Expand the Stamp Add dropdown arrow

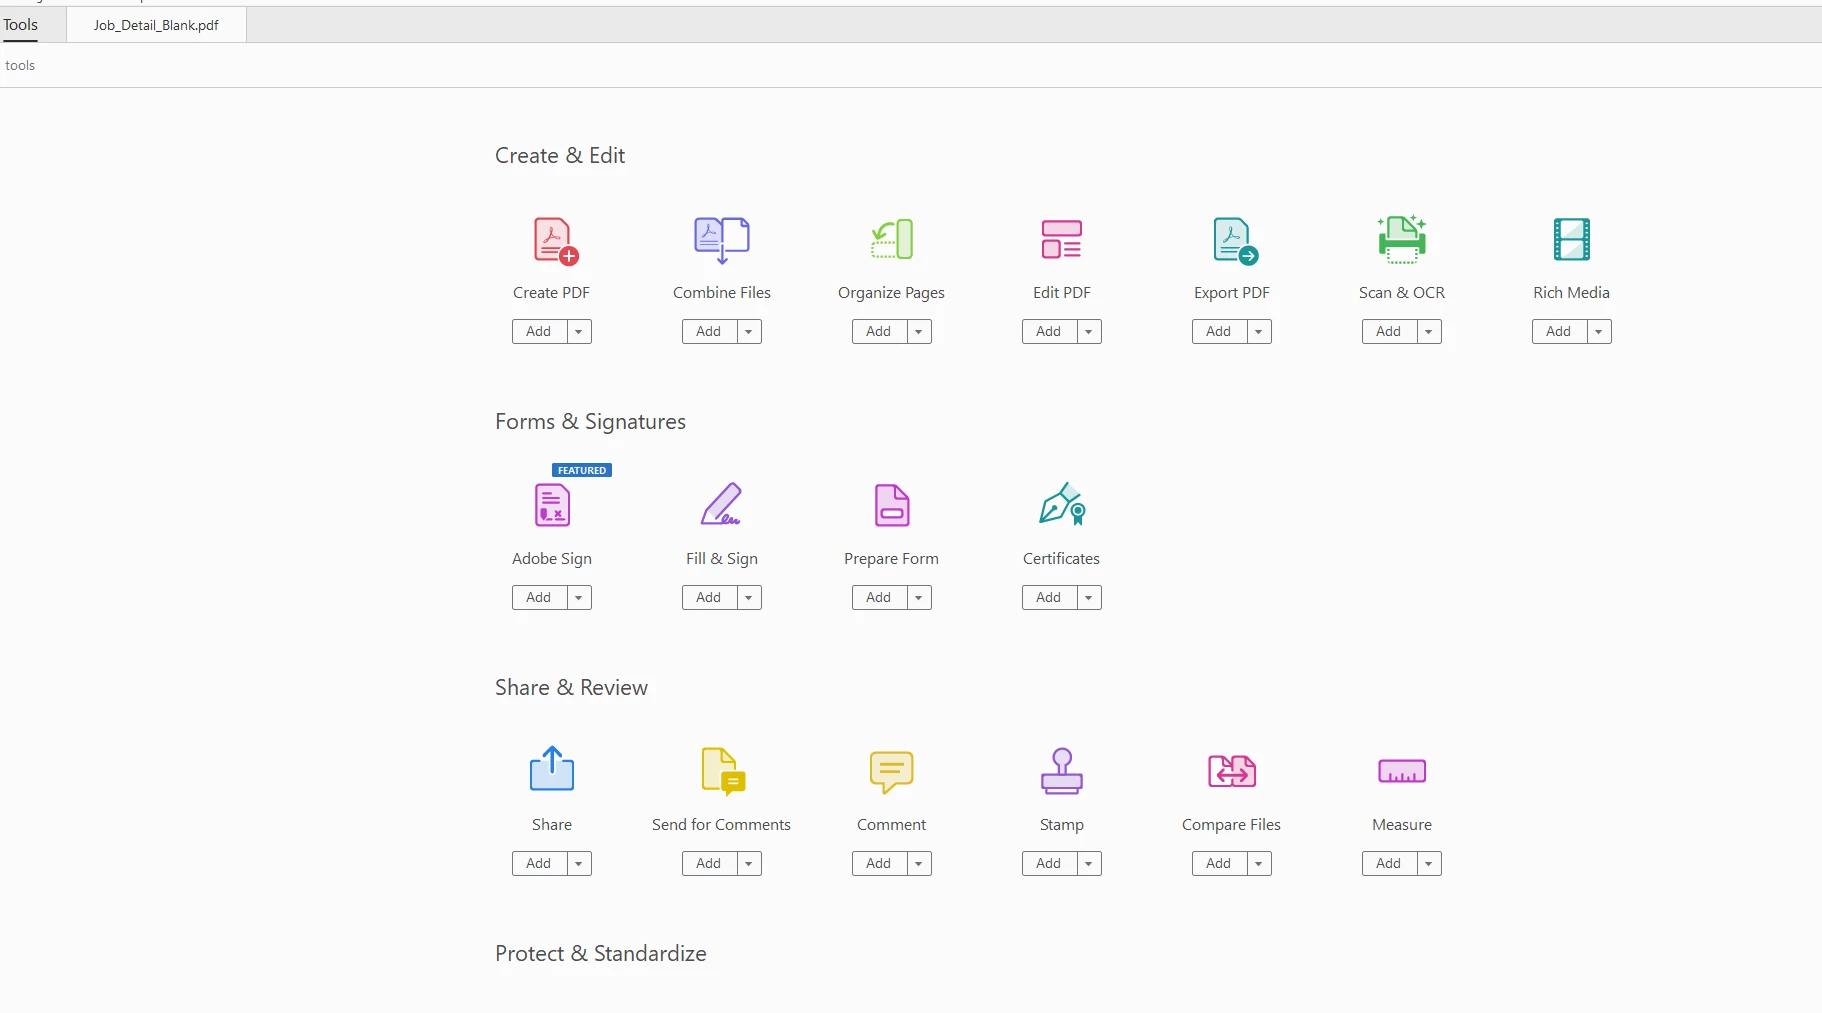1089,864
